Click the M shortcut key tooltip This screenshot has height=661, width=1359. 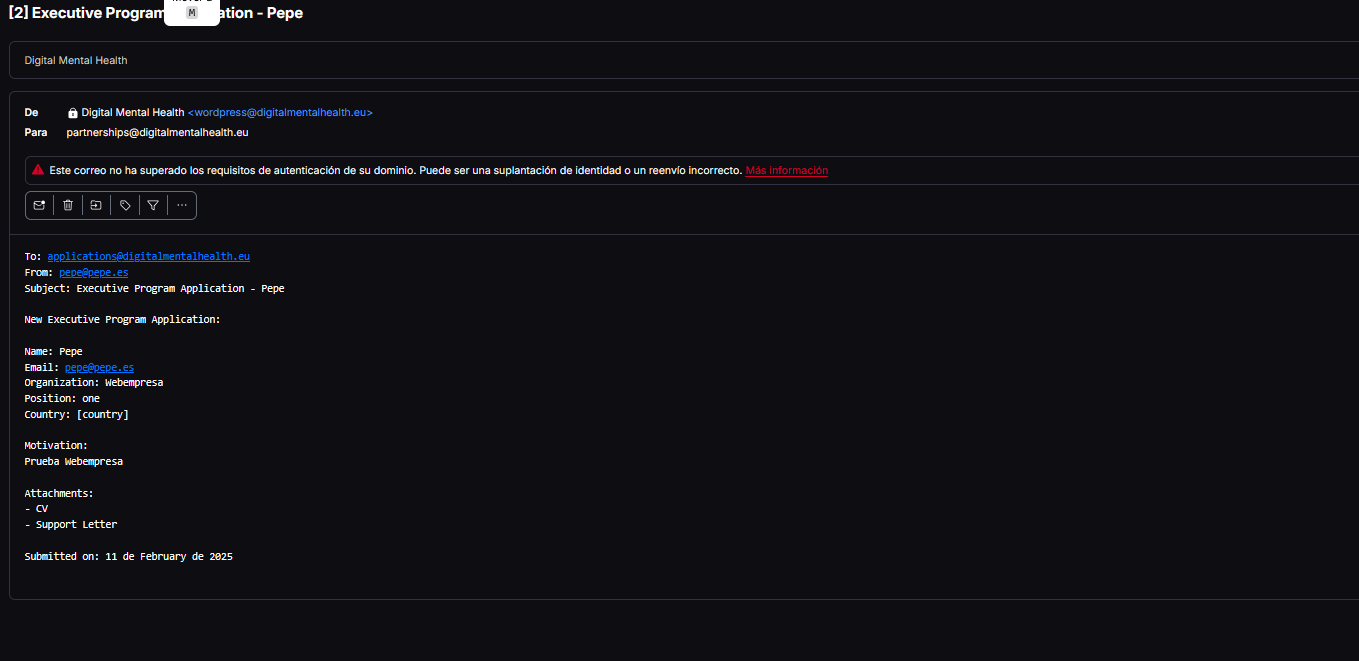(x=192, y=12)
